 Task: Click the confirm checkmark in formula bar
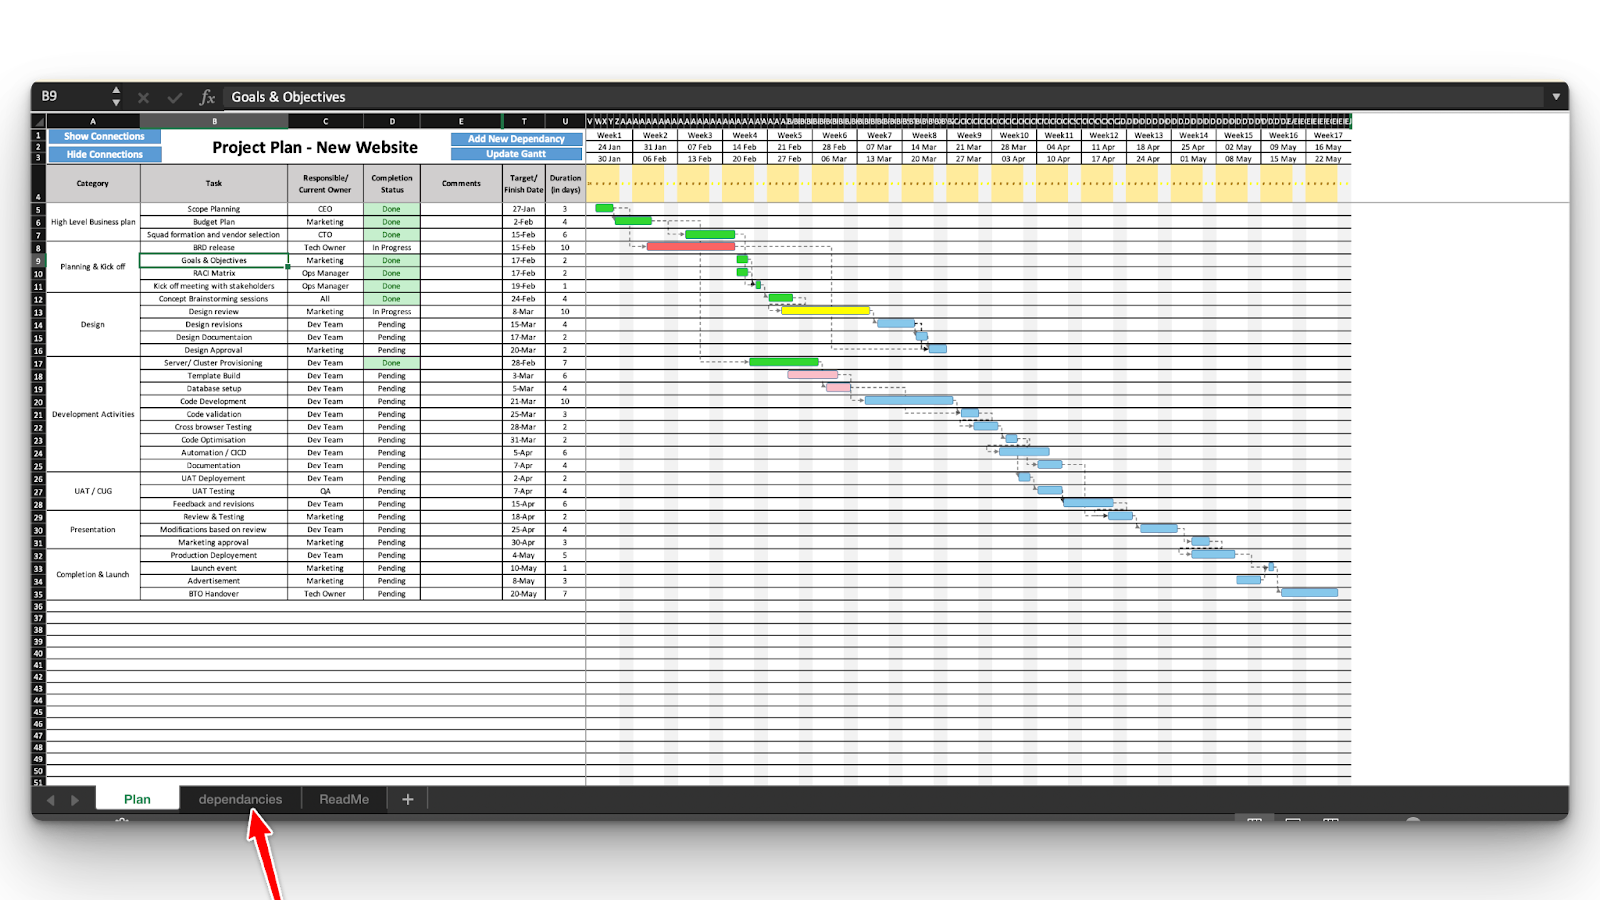pos(175,97)
